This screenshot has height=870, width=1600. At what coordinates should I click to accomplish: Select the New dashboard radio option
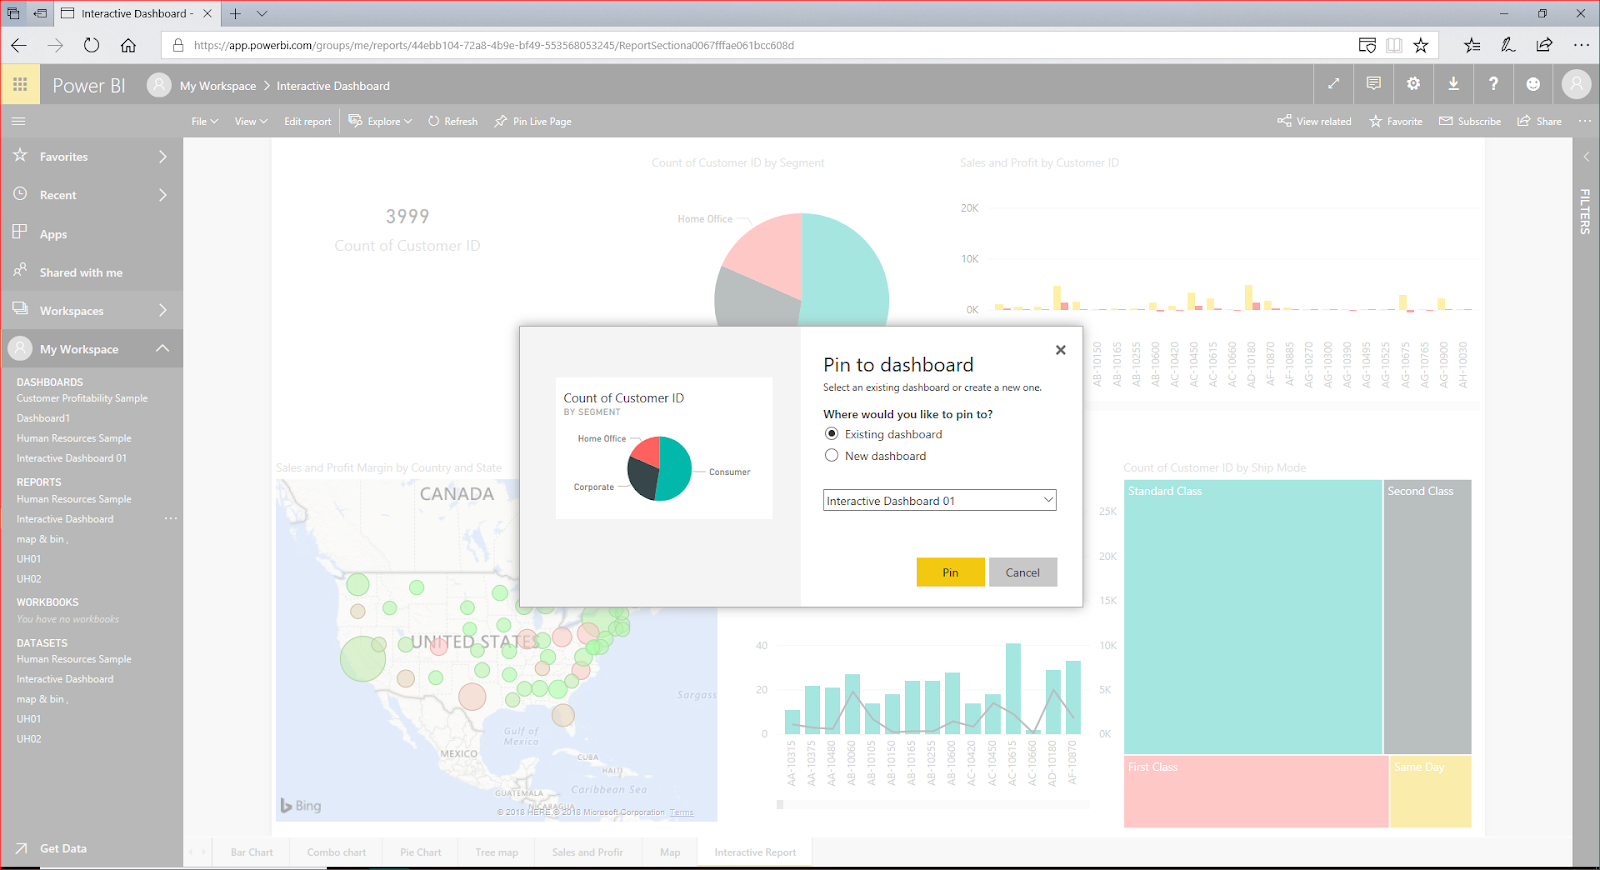point(831,455)
